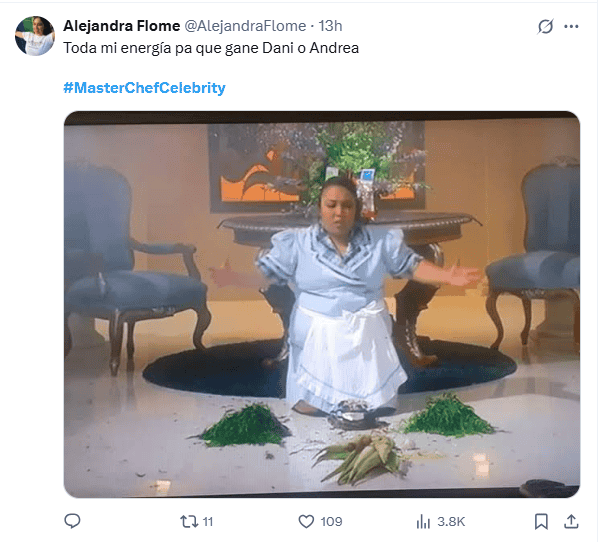Screen dimensions: 607x542
Task: Open the post via the 13h timestamp
Action: 330,26
